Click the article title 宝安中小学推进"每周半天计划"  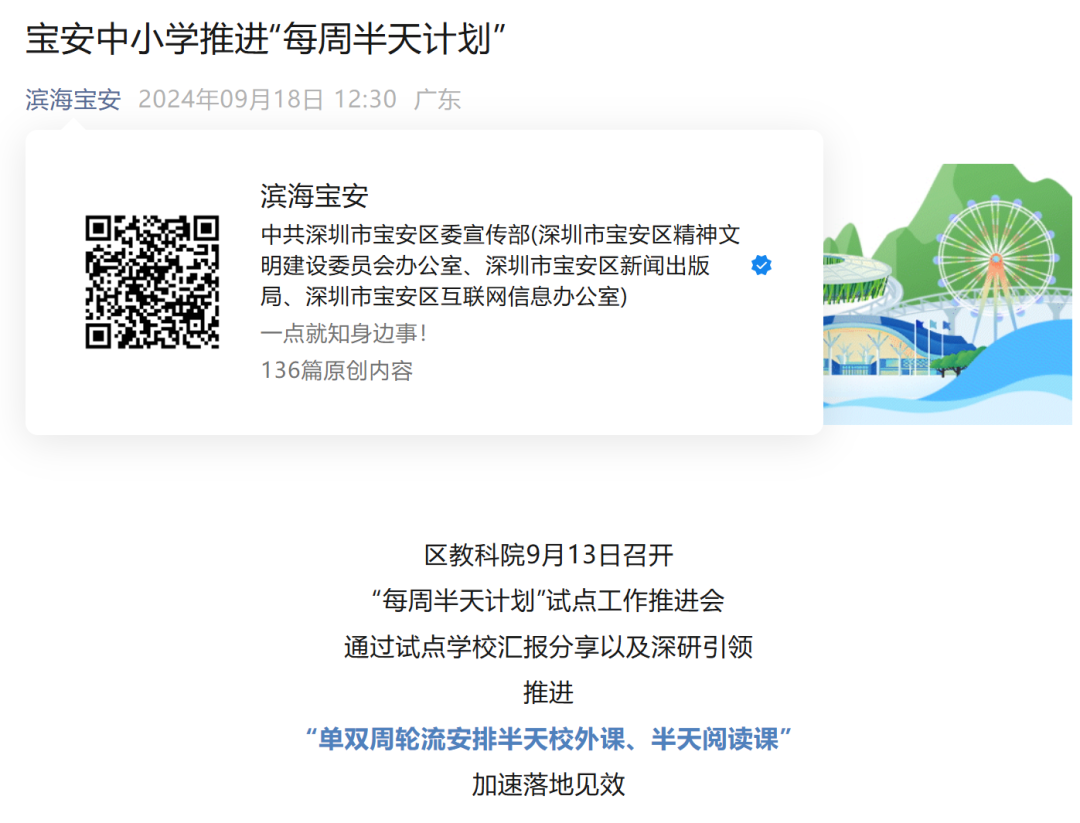[x=265, y=39]
